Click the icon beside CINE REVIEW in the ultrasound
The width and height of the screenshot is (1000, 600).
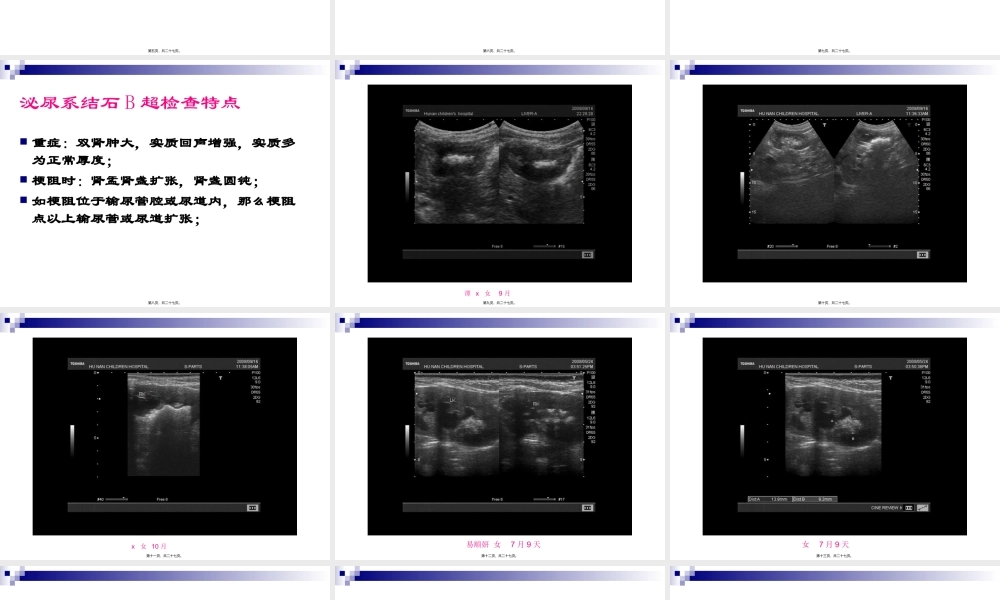click(x=921, y=508)
